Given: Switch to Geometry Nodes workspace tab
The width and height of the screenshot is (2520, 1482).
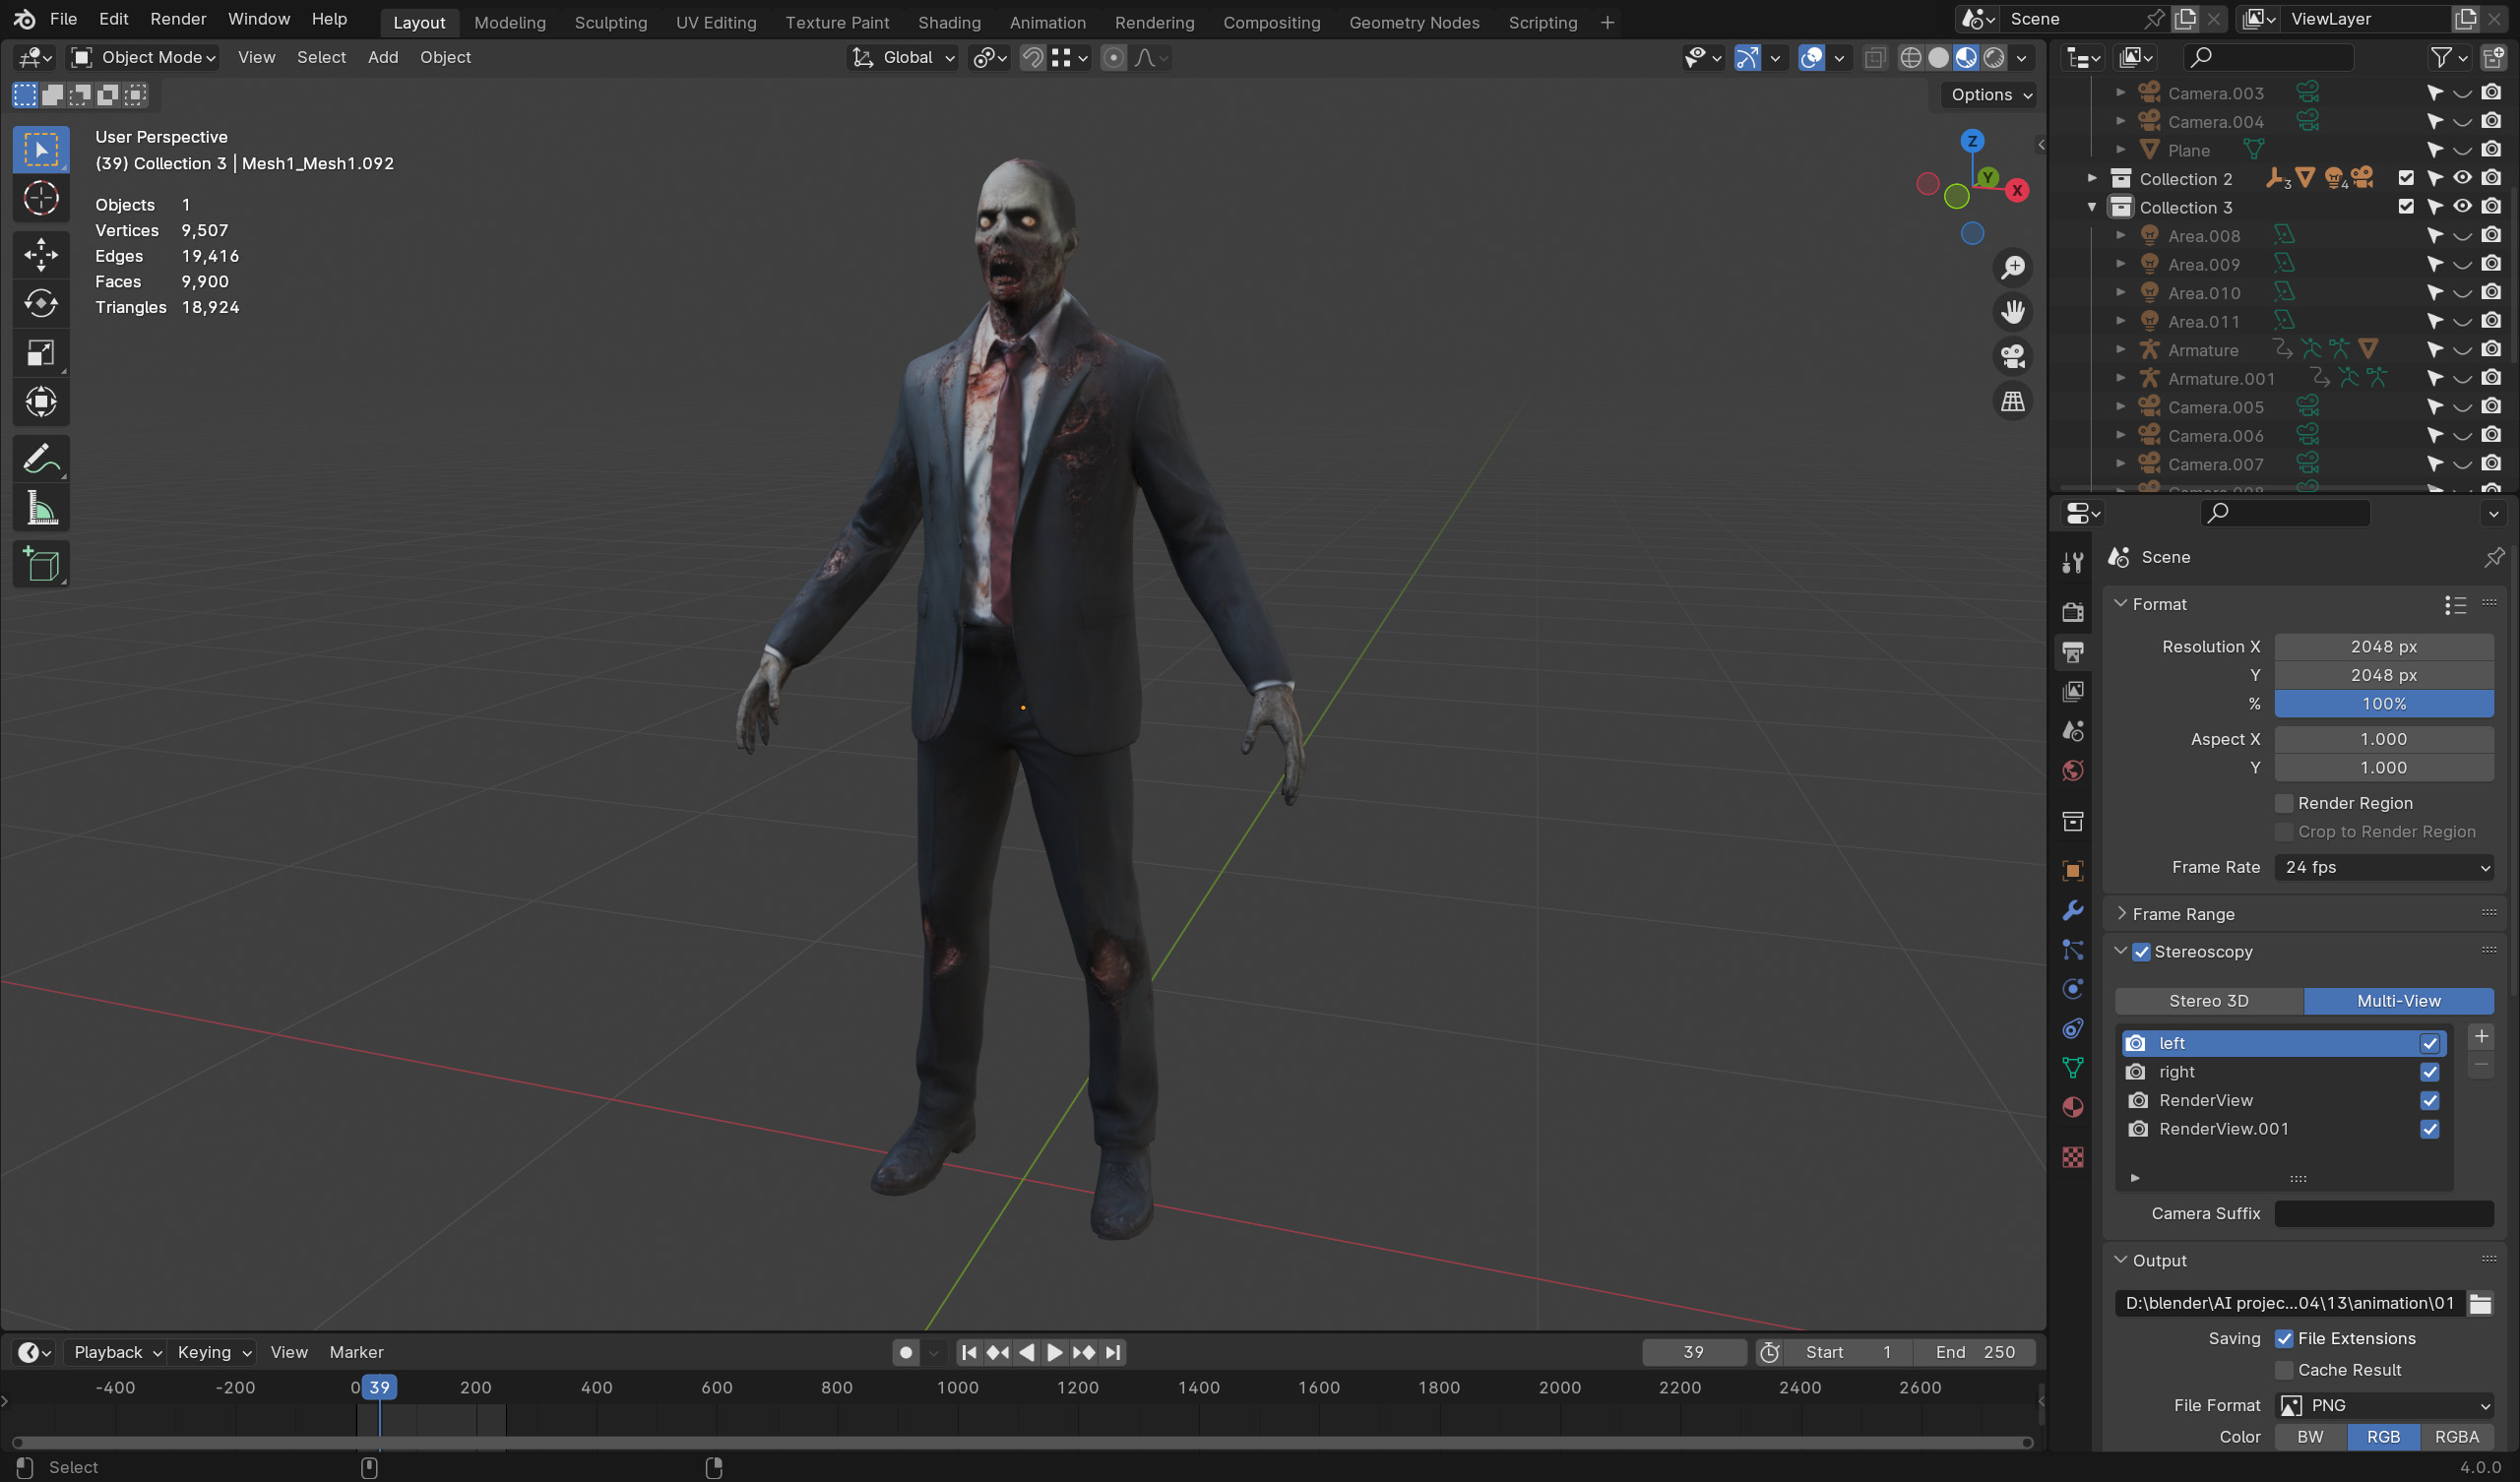Looking at the screenshot, I should point(1413,22).
